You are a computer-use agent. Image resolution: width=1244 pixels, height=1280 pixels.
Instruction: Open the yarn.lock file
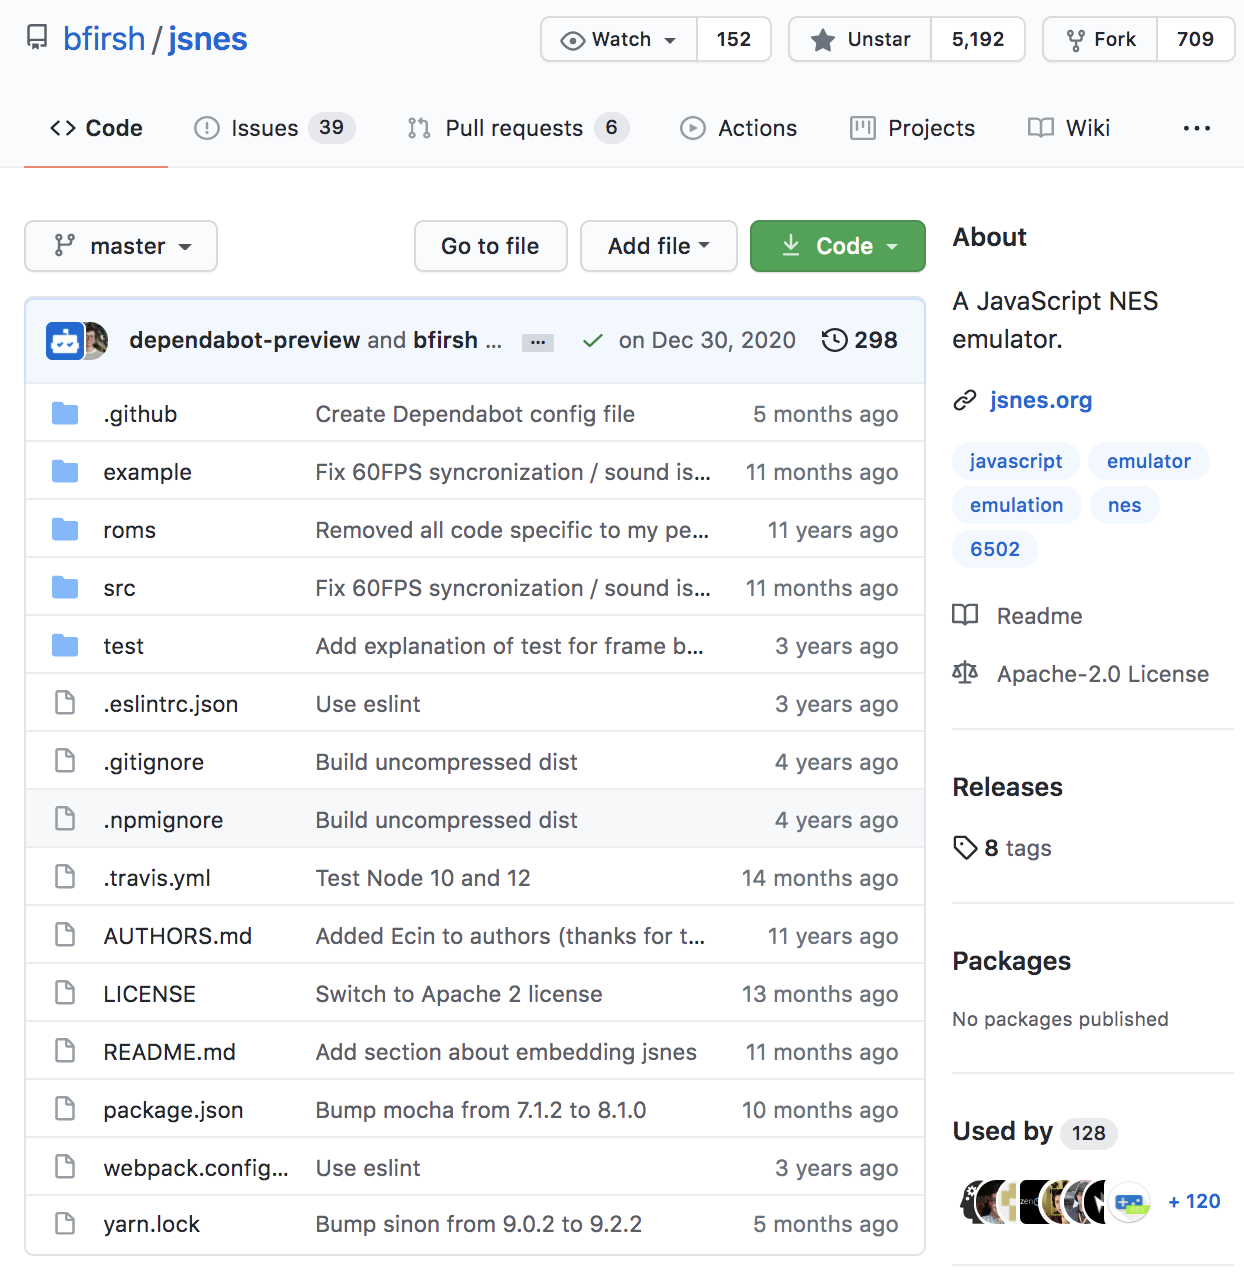point(152,1224)
